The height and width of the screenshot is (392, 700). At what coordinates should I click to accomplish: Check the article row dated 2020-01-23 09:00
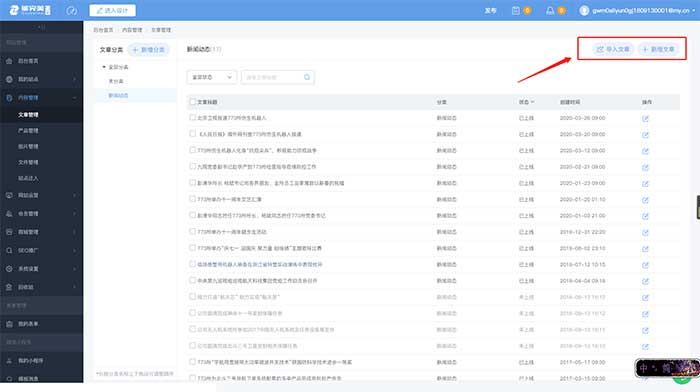pos(192,183)
